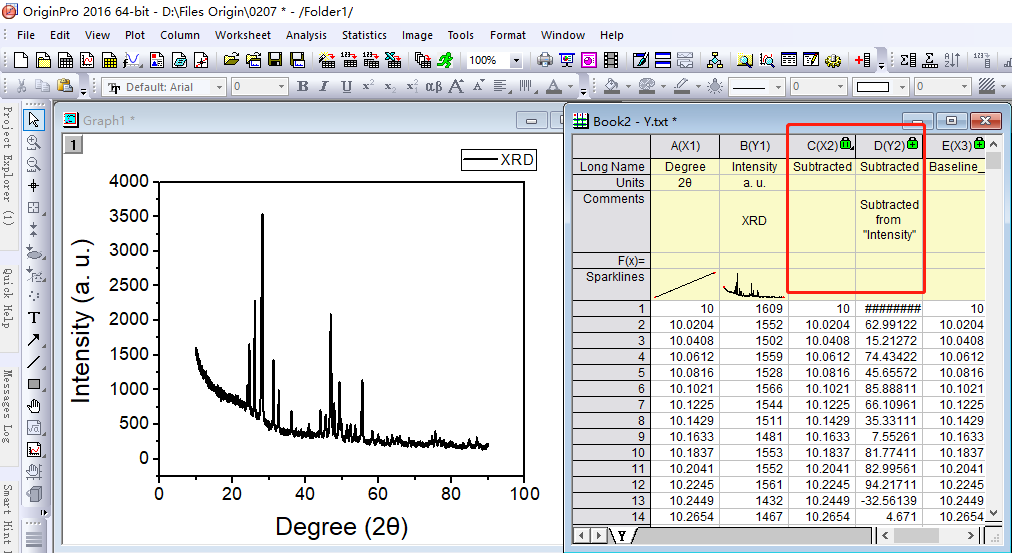
Task: Open the Statistics menu
Action: 364,35
